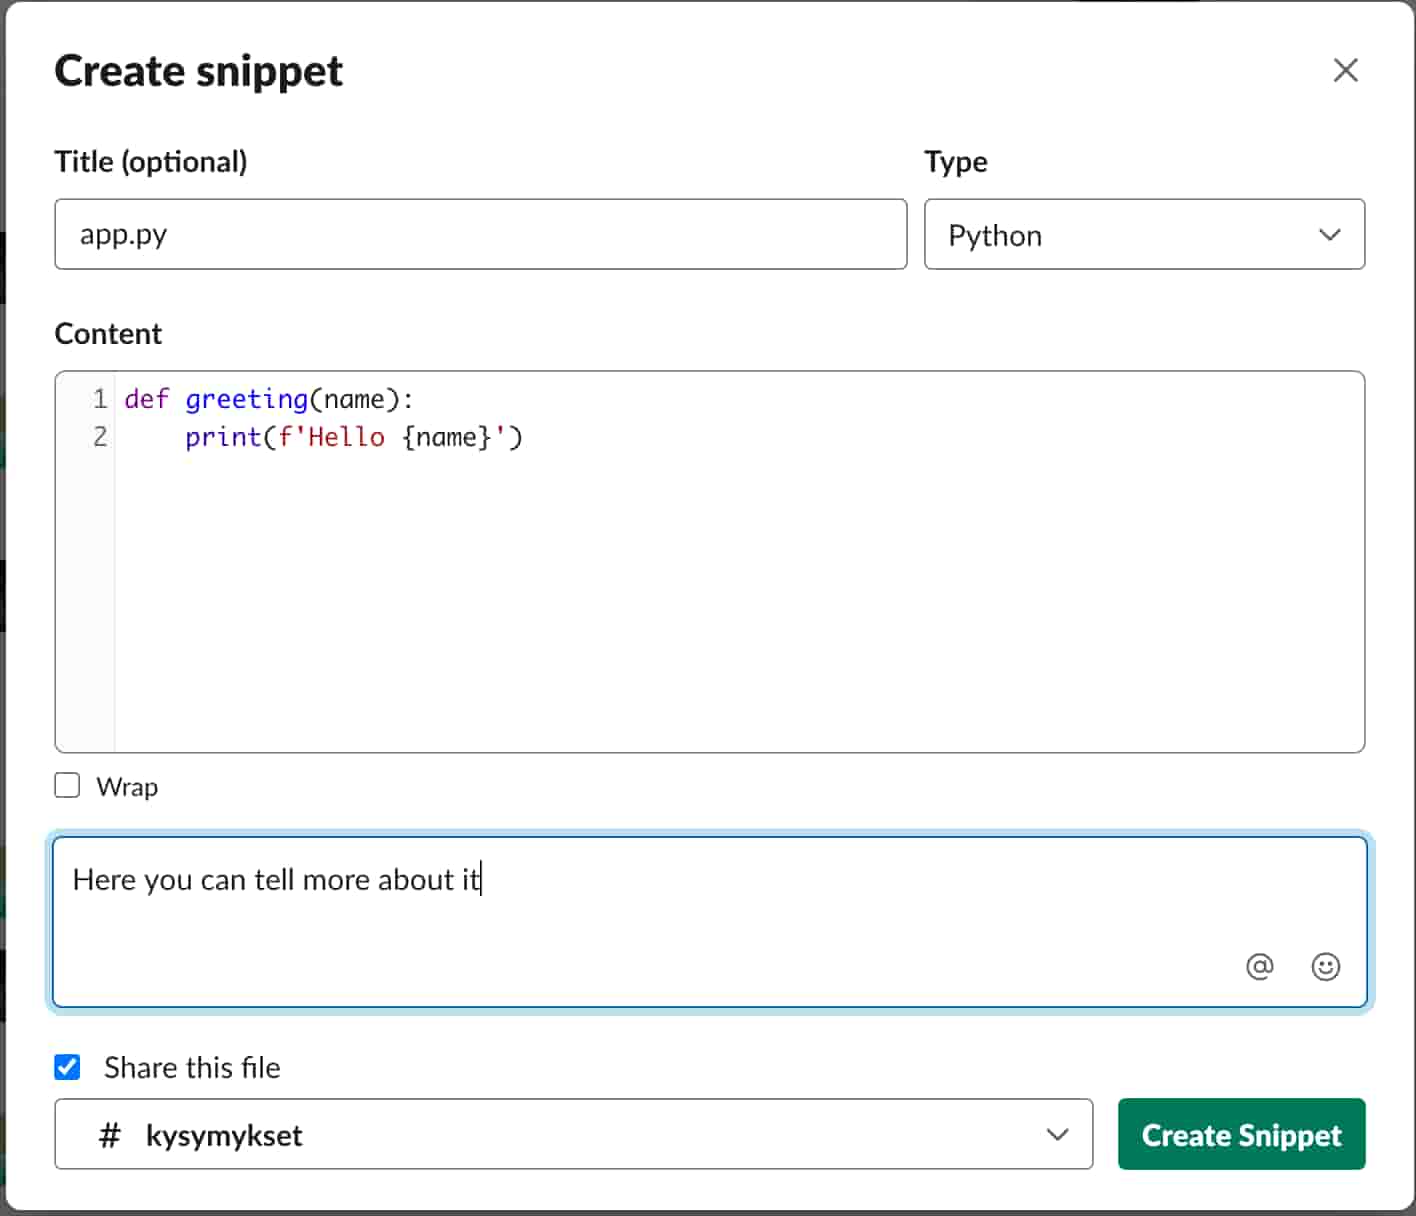Enable the Wrap checkbox

67,786
